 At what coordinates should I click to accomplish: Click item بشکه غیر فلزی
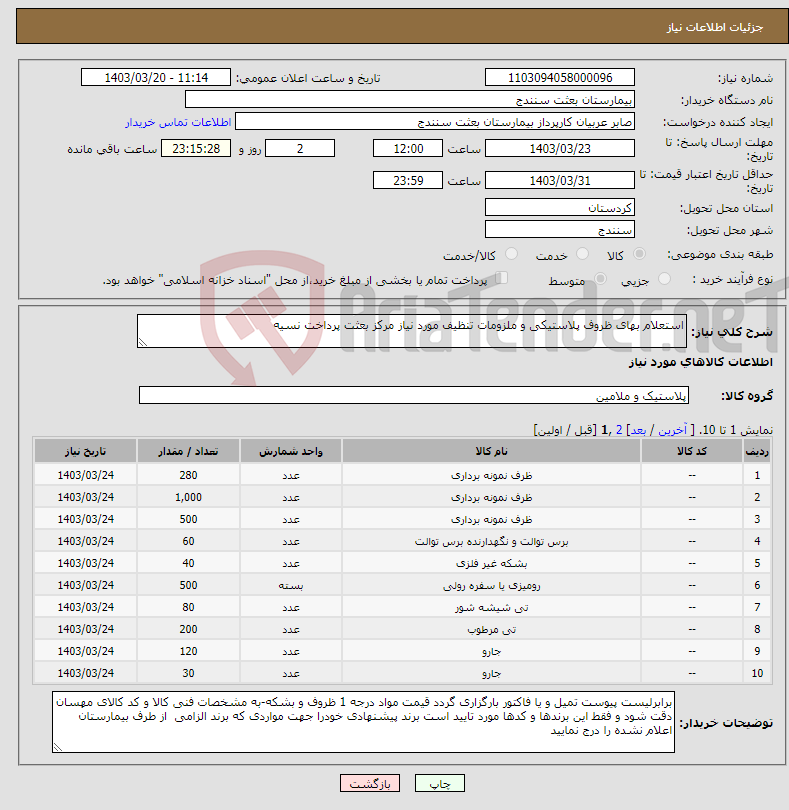tap(491, 563)
